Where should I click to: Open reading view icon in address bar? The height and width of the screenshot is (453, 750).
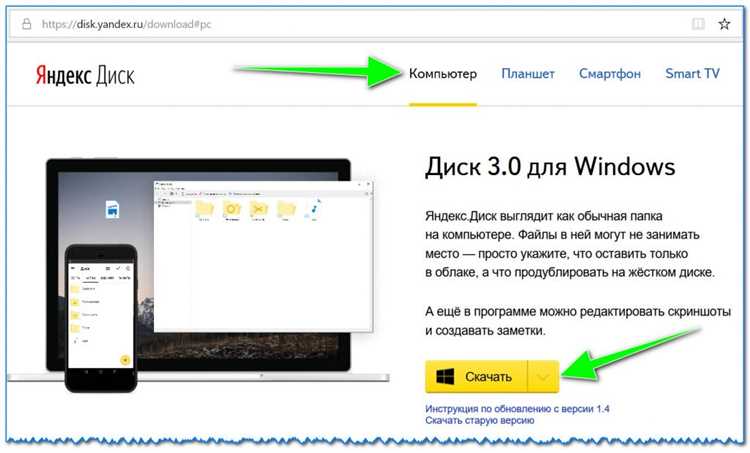click(699, 20)
